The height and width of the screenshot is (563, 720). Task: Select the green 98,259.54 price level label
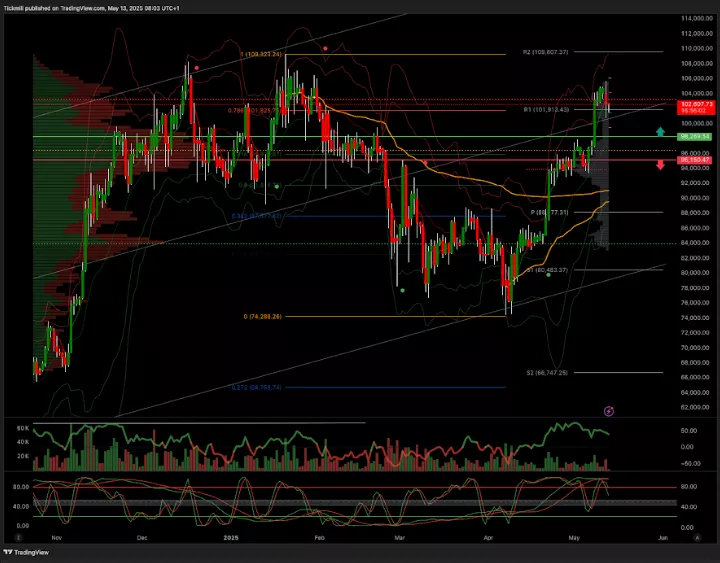[x=694, y=136]
